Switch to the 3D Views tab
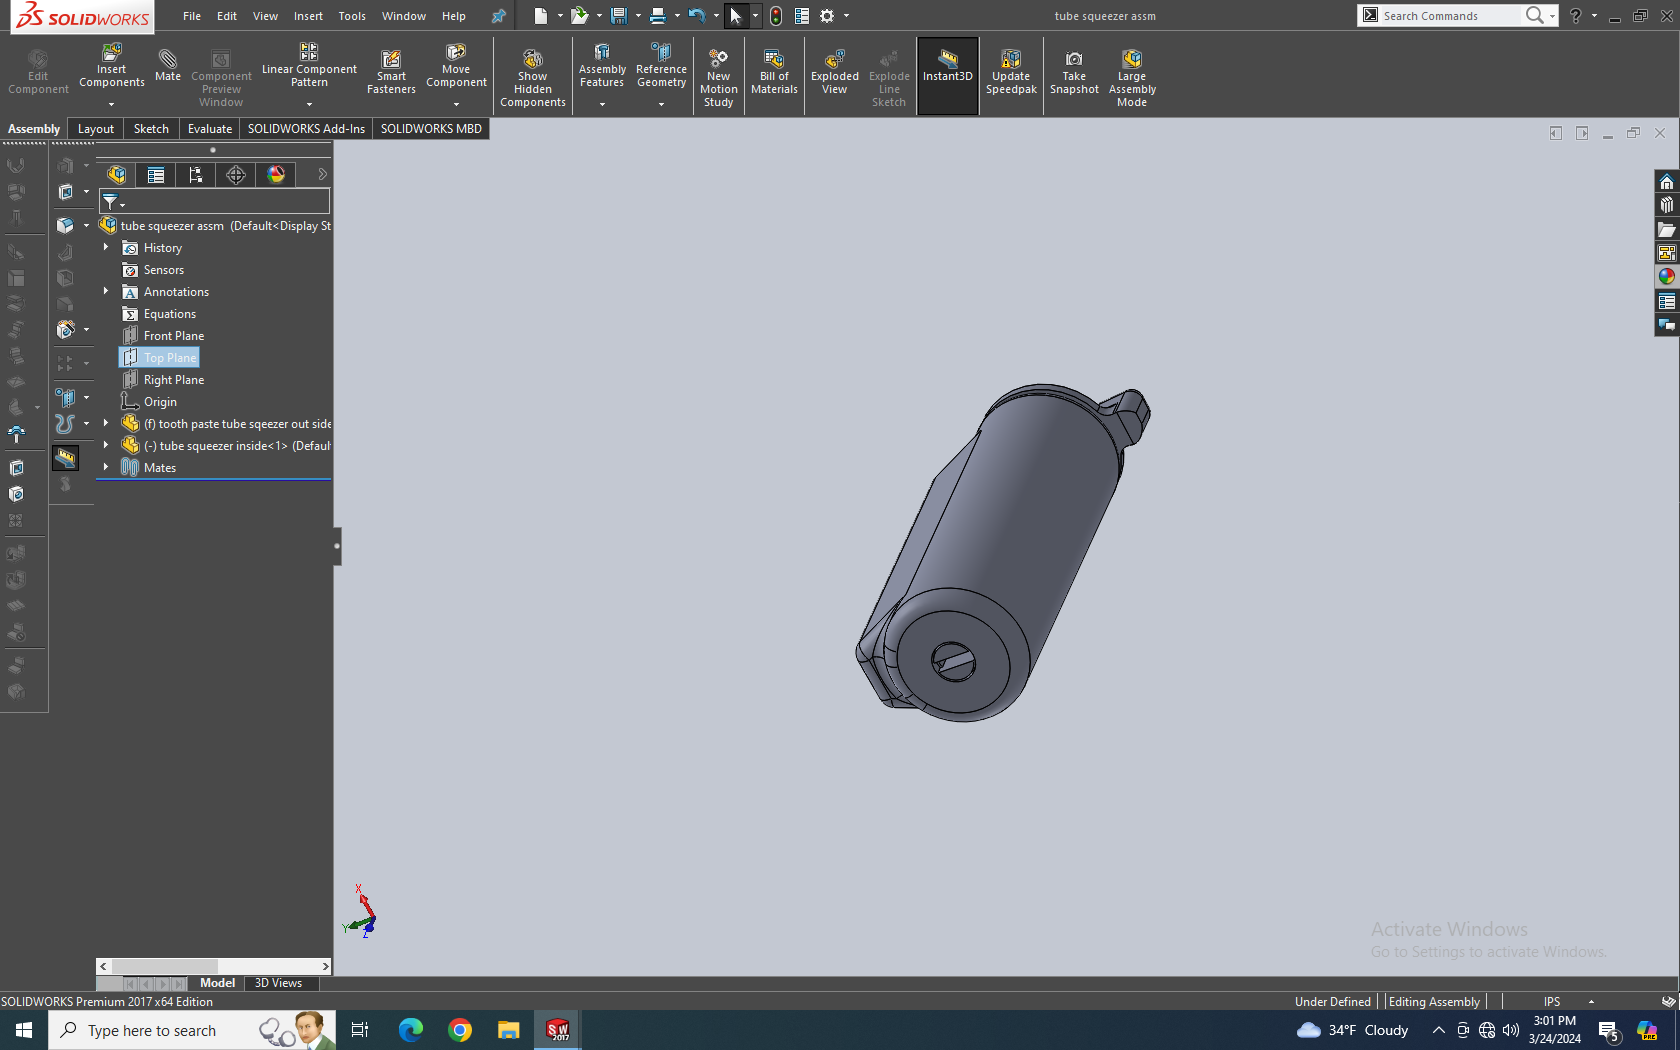The width and height of the screenshot is (1680, 1050). tap(278, 983)
